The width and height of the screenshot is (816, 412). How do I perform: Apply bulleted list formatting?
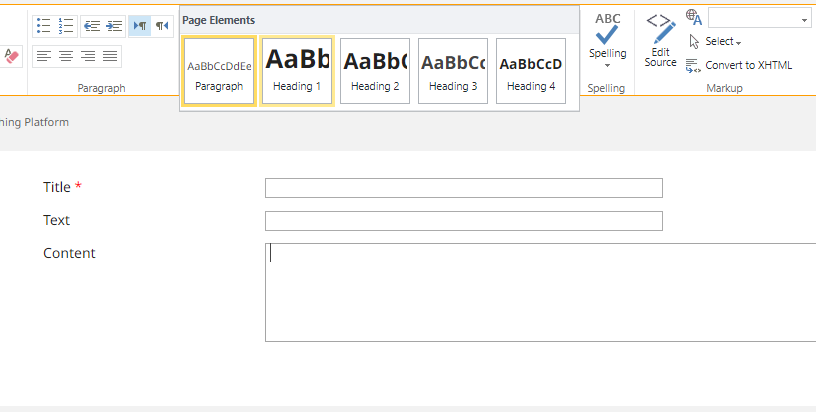click(44, 26)
